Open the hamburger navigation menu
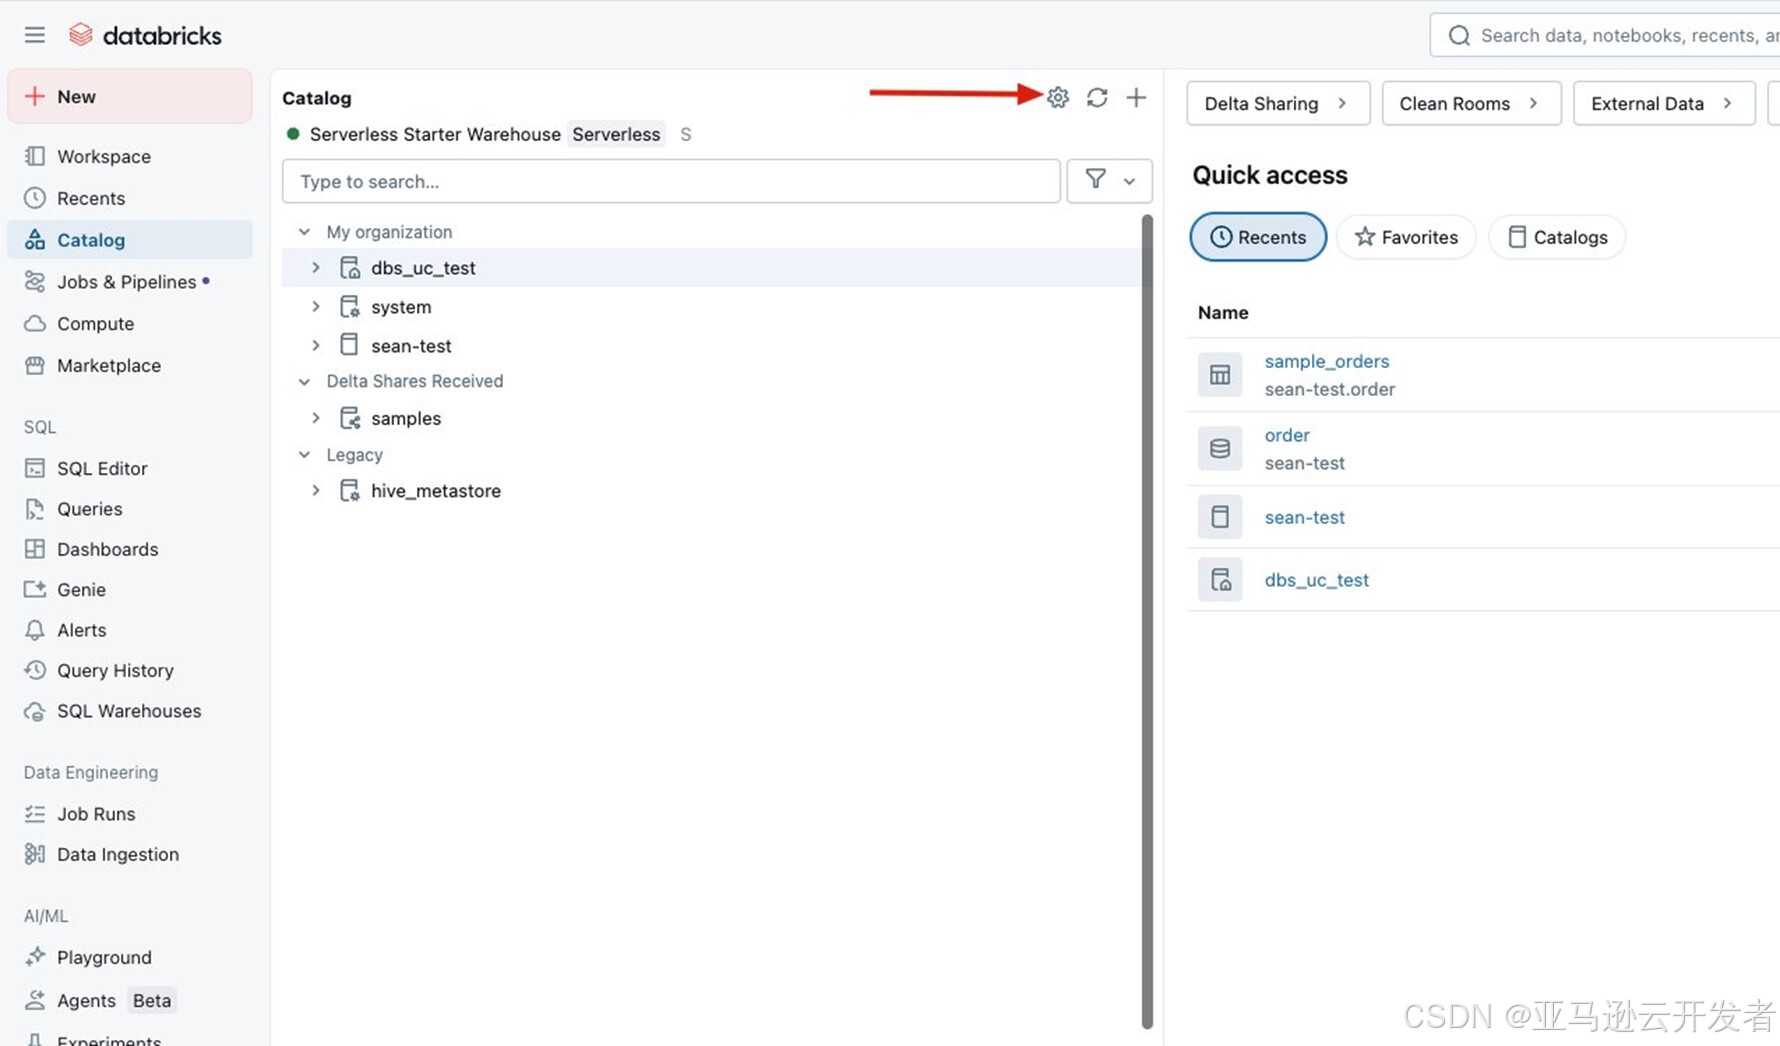The width and height of the screenshot is (1780, 1046). pos(35,35)
